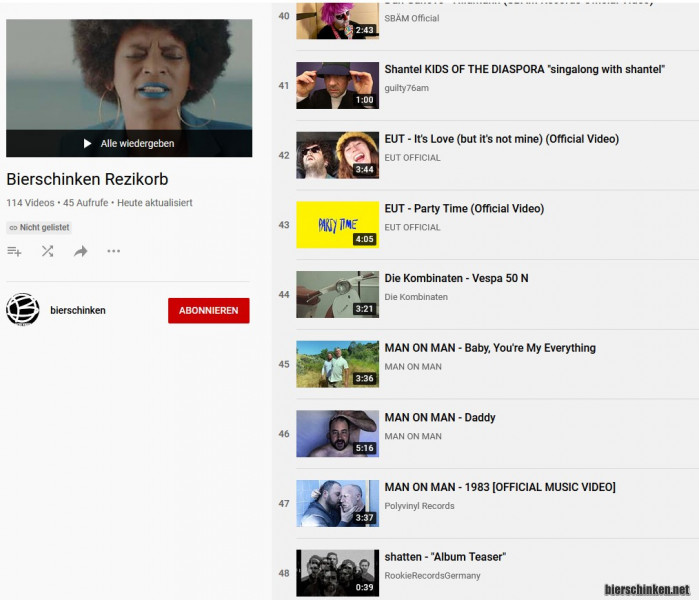
Task: Click title shatten - "Album Teaser"
Action: 445,557
